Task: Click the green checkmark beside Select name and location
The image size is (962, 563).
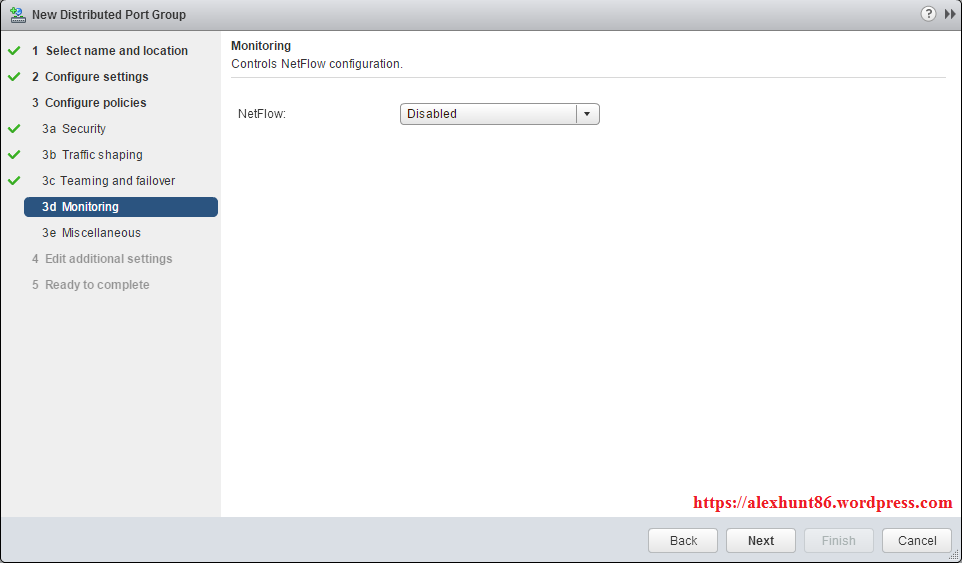Action: click(14, 51)
